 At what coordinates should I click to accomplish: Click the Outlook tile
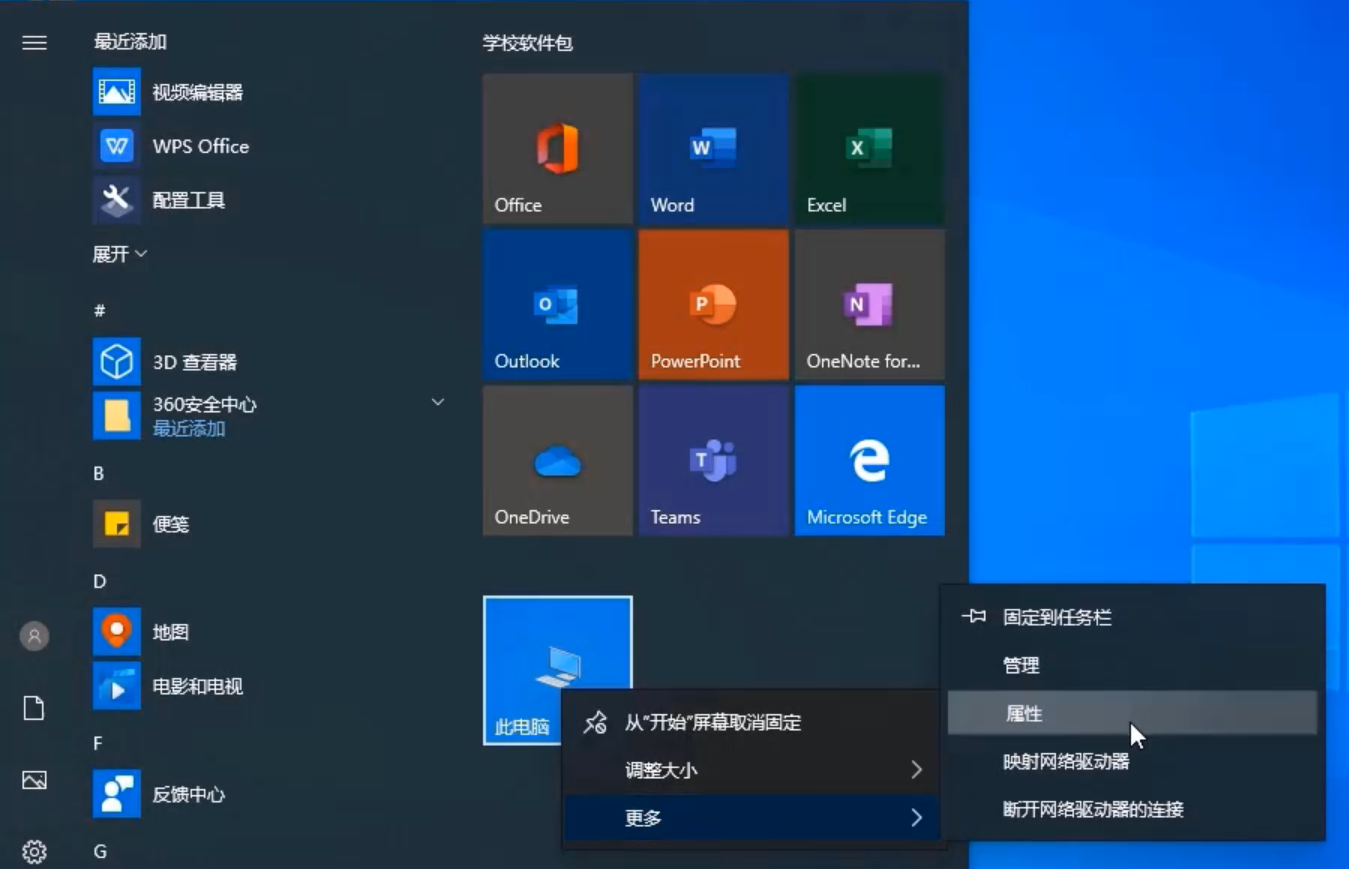pyautogui.click(x=557, y=305)
